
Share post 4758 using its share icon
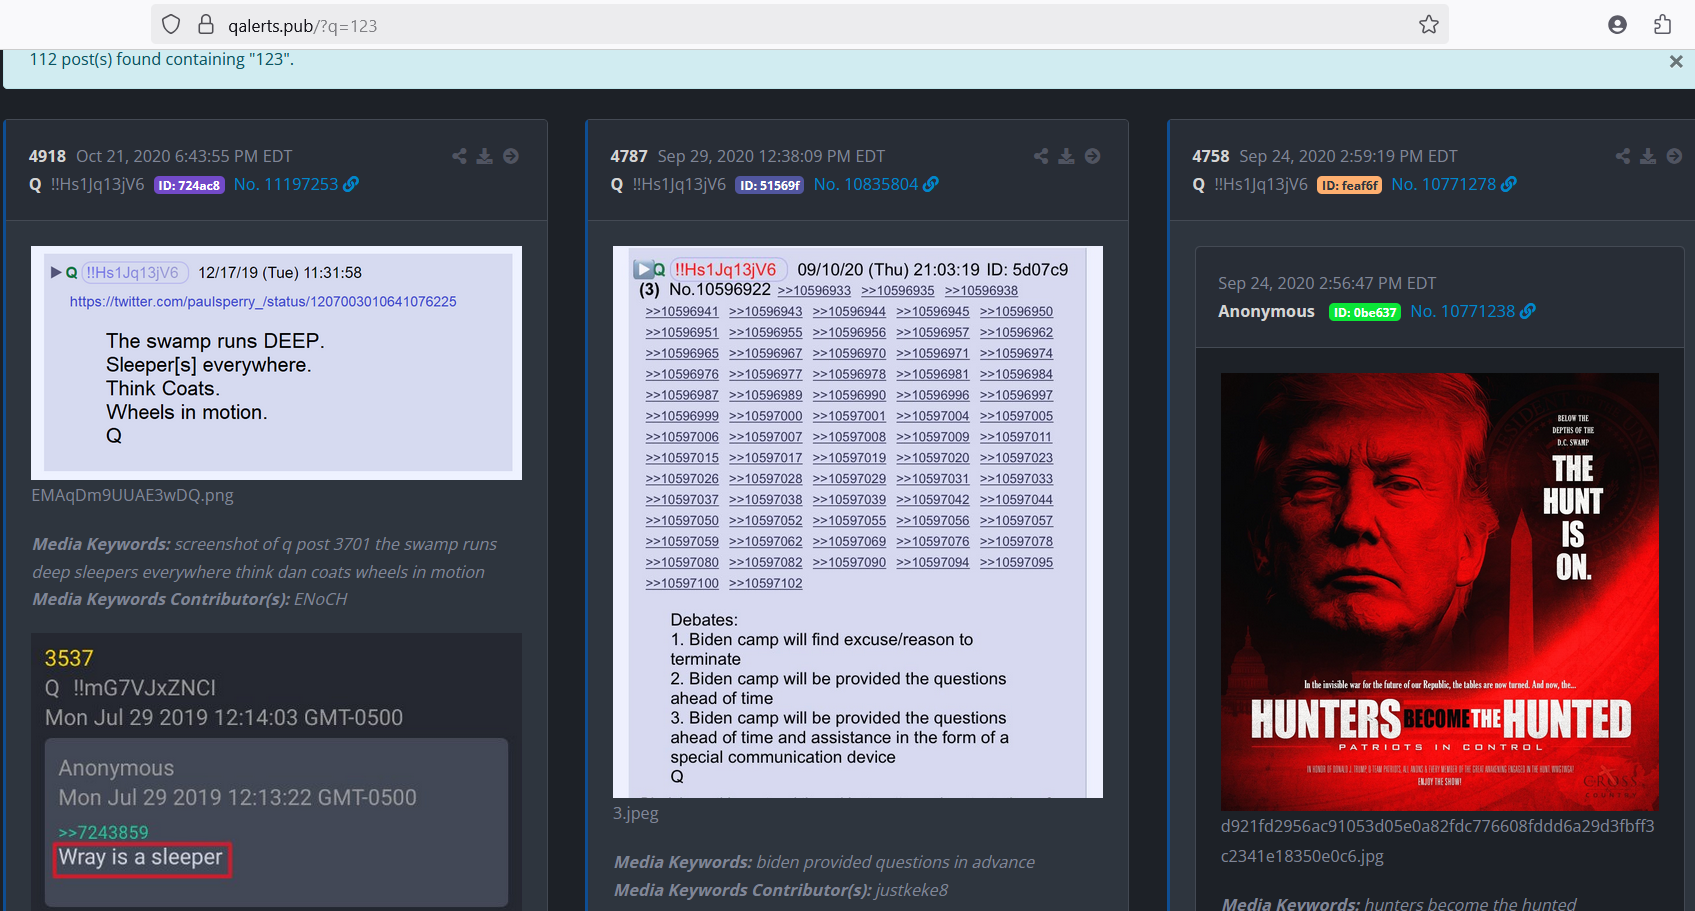[1622, 156]
